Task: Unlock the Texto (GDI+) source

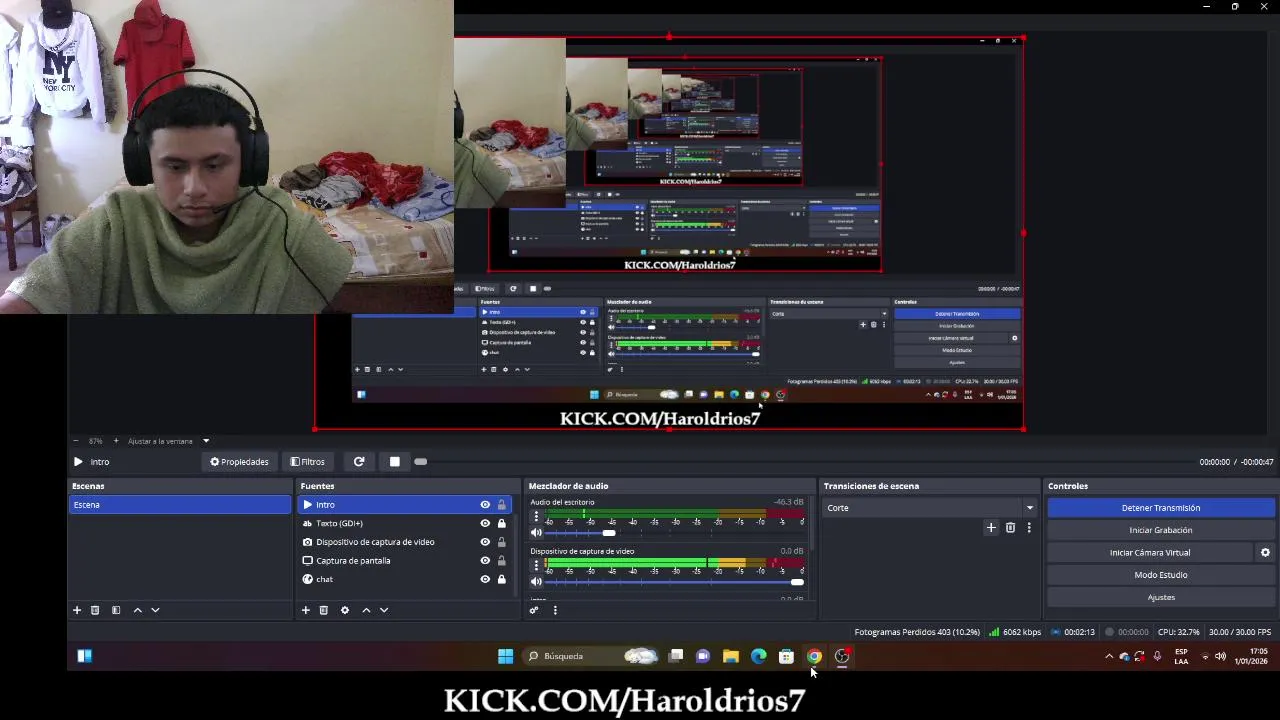Action: (502, 523)
